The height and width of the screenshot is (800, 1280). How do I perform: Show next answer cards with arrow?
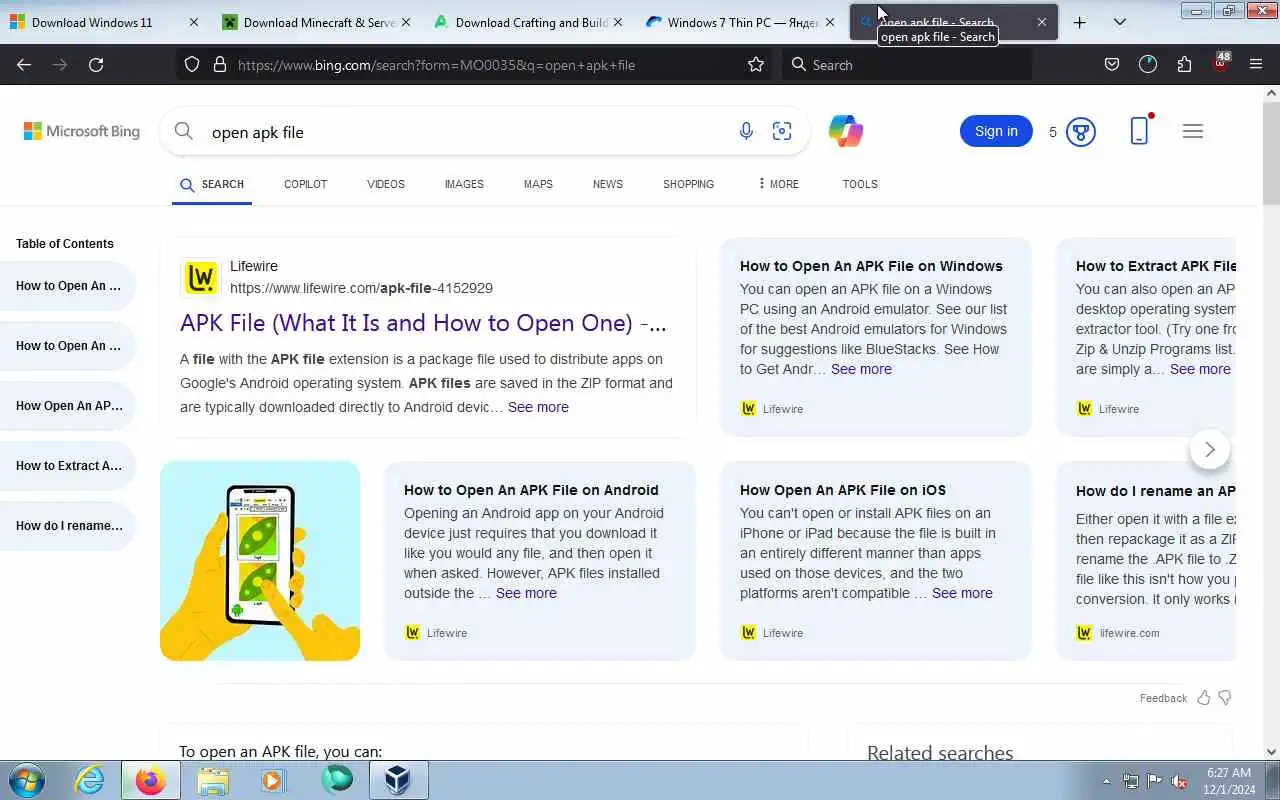coord(1210,449)
